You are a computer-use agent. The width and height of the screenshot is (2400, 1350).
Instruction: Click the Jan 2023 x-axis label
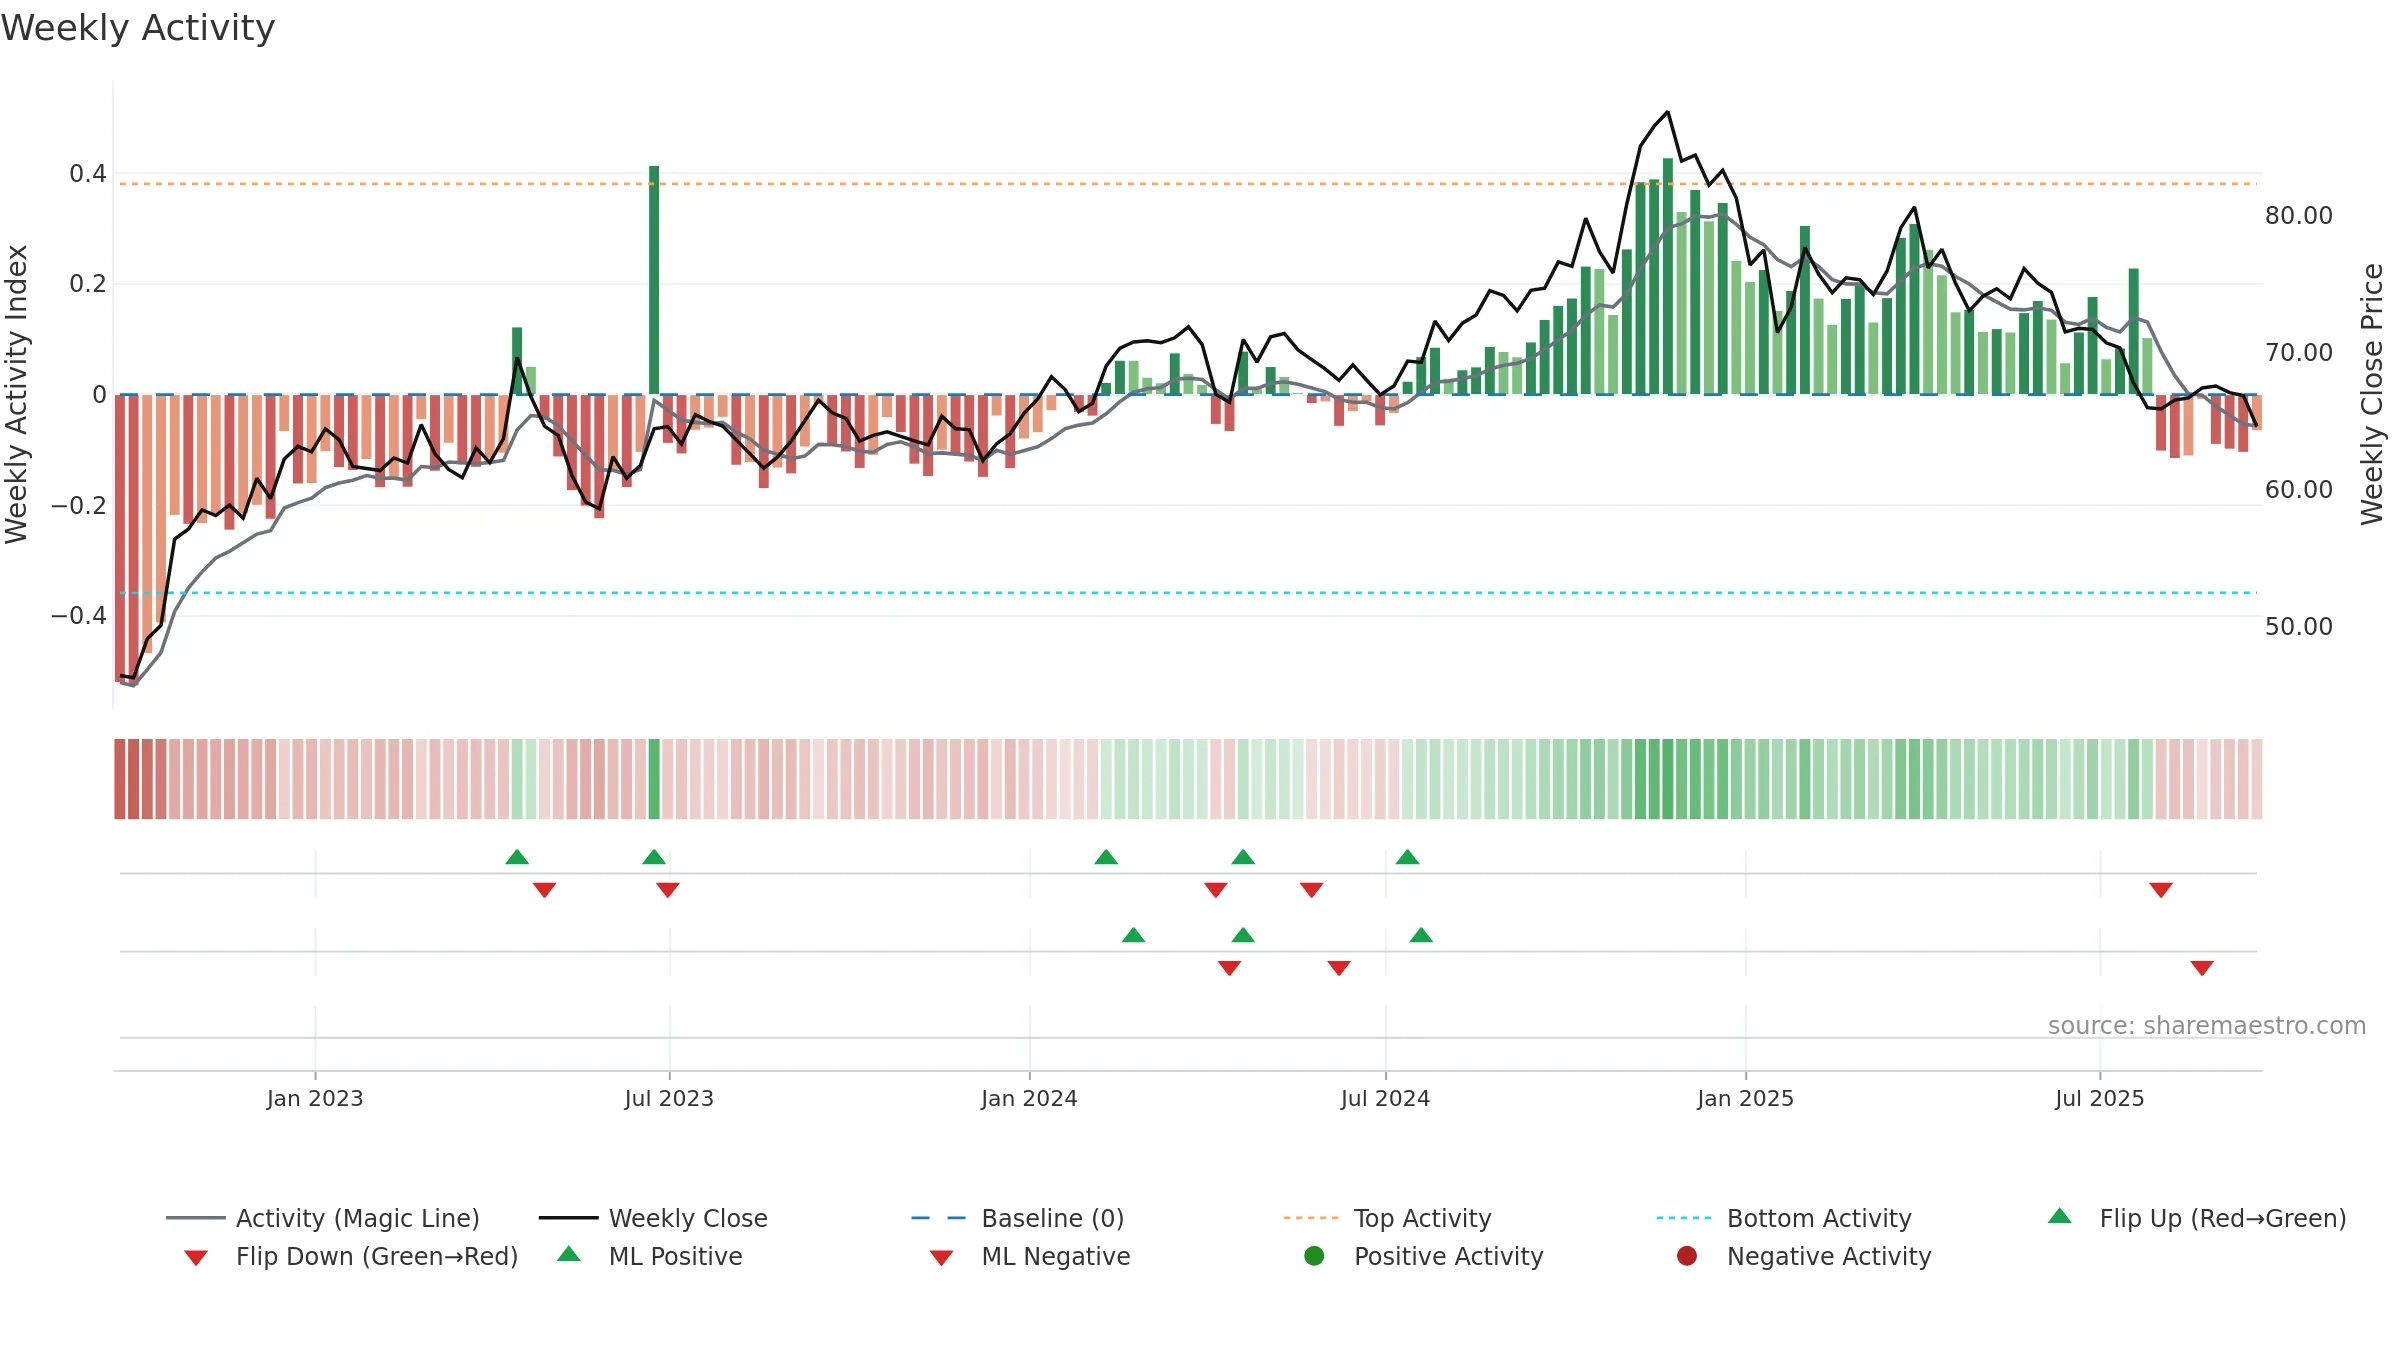[x=315, y=1098]
